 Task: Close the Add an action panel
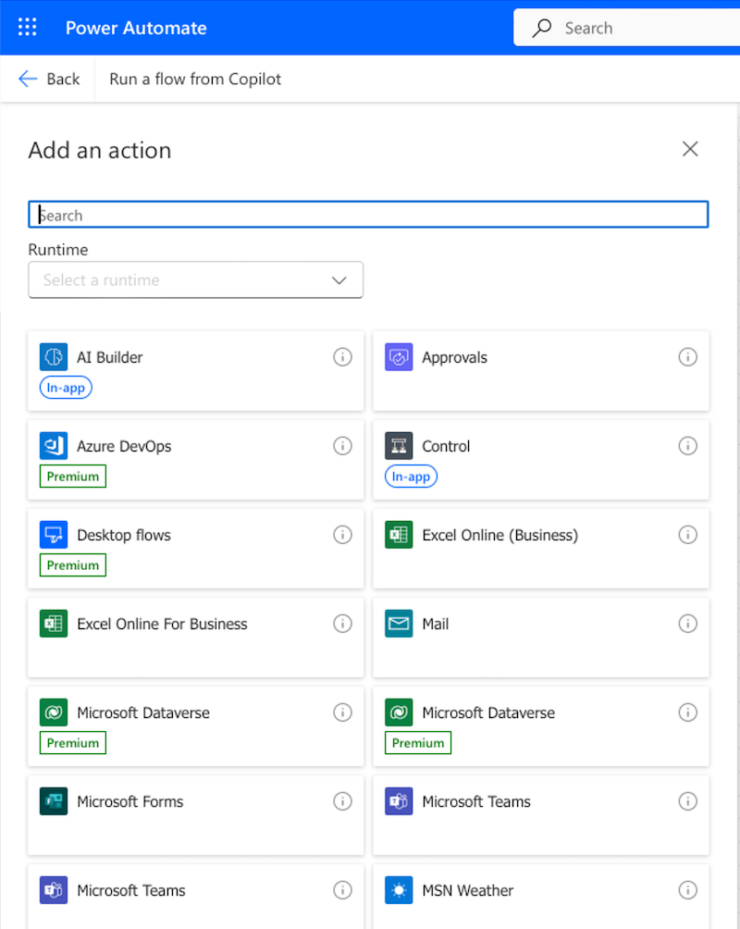coord(690,149)
